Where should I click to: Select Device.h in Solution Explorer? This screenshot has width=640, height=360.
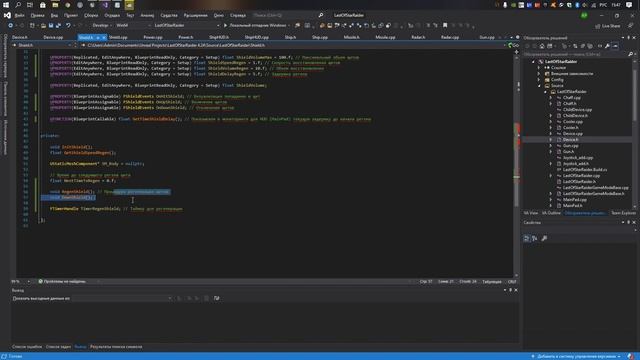click(x=571, y=140)
